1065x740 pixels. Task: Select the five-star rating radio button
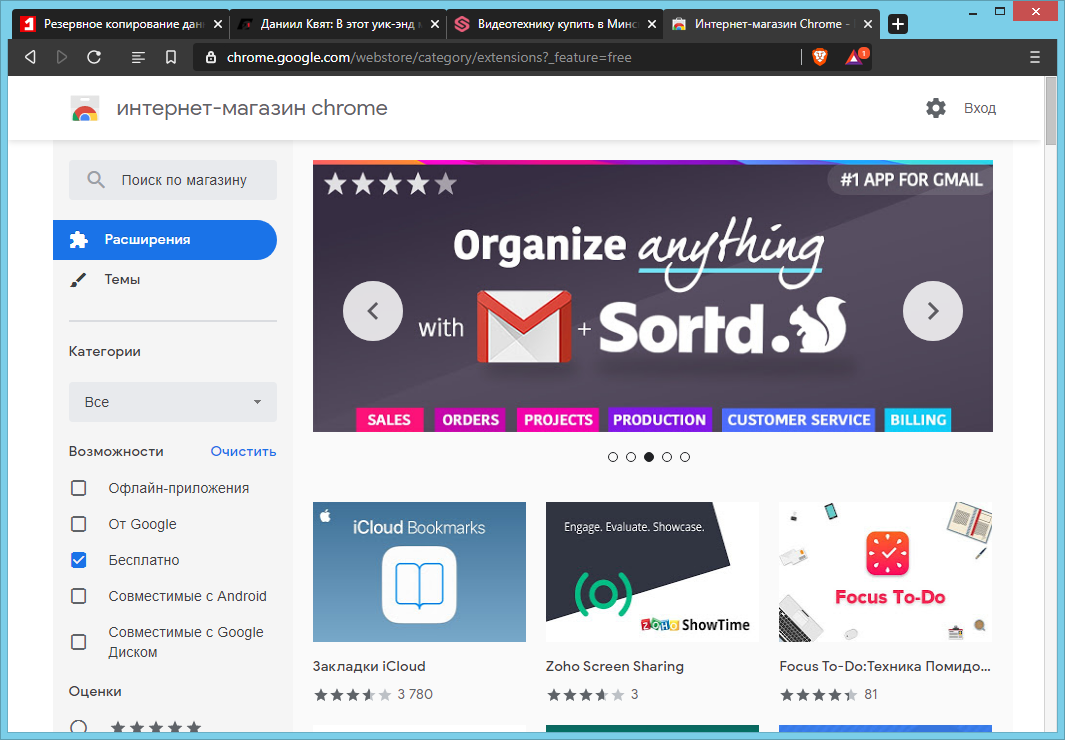(x=79, y=727)
